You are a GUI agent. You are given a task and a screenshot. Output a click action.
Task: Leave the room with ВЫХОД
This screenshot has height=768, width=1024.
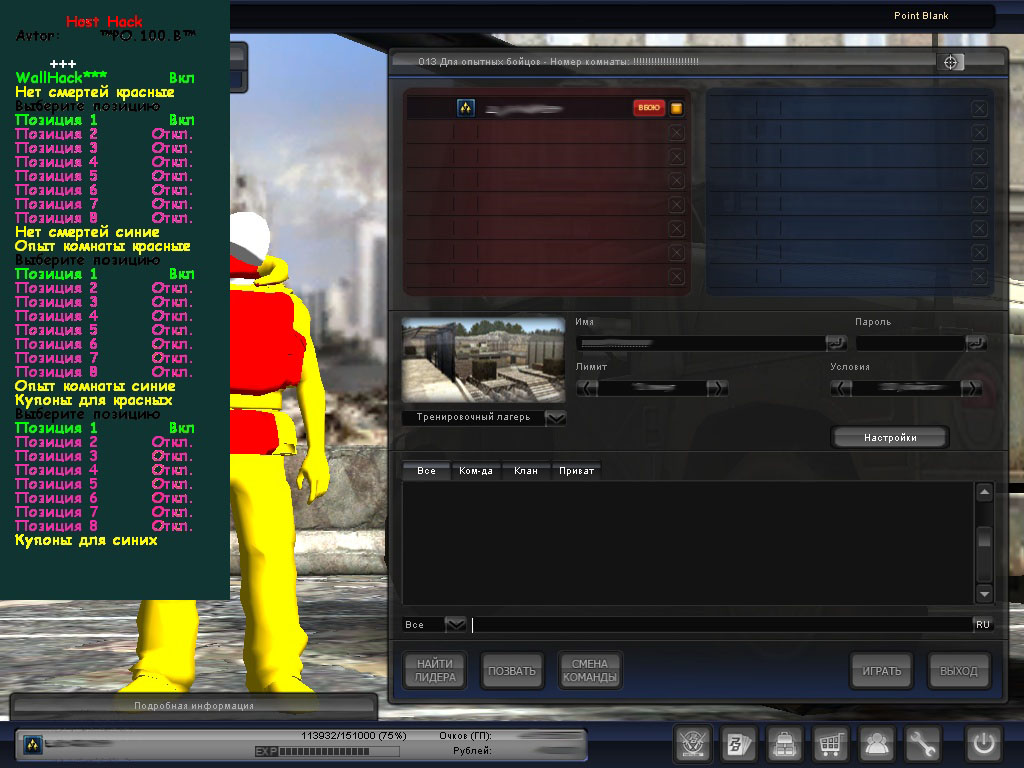959,671
